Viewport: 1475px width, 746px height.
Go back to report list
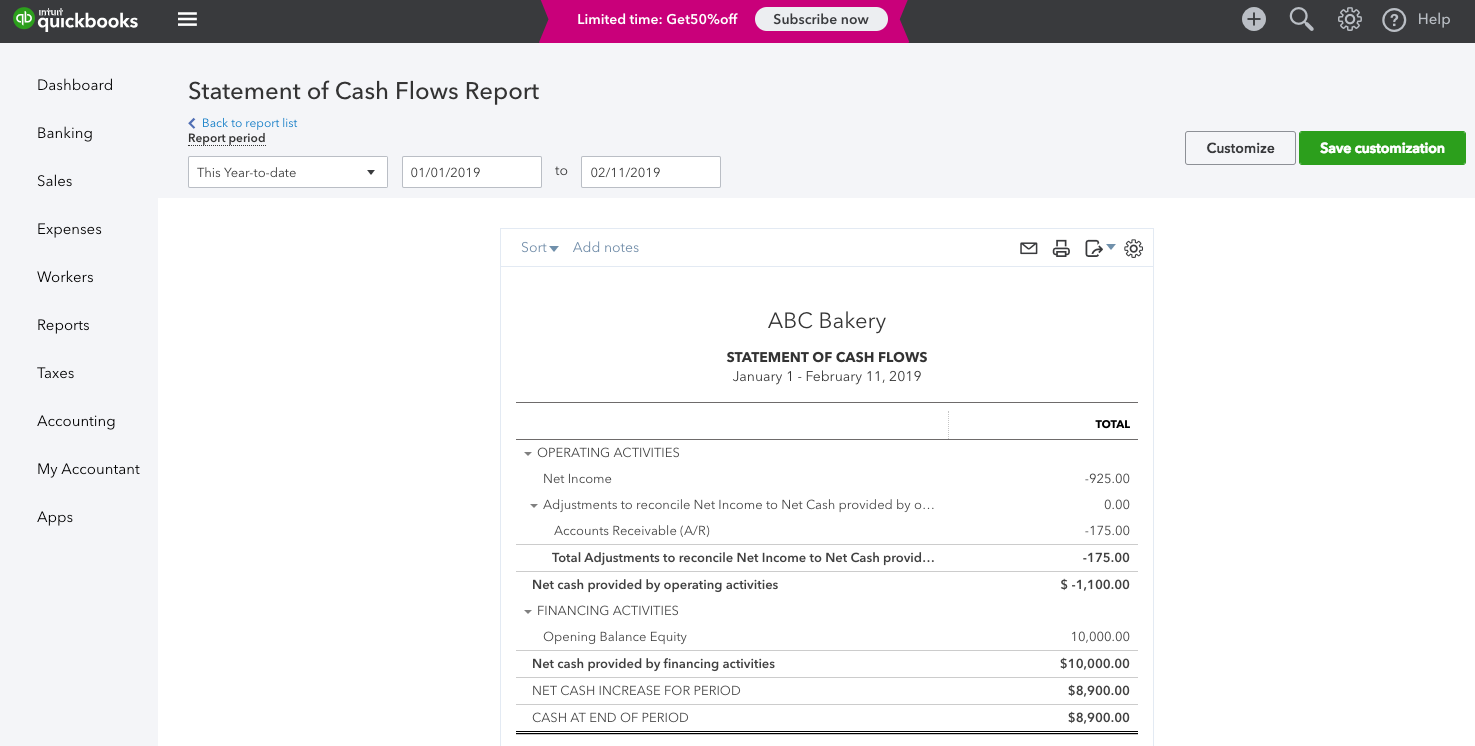pos(242,122)
